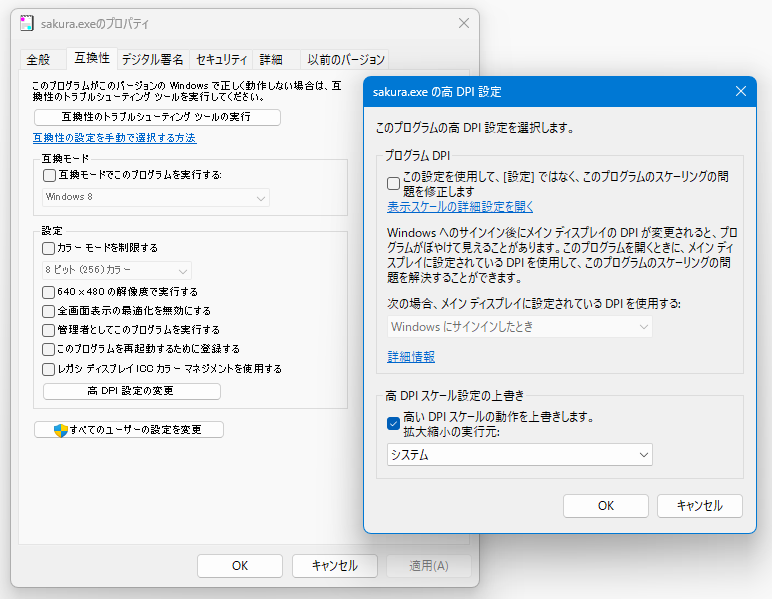
Task: Open the デジタル署名 tab
Action: 152,59
